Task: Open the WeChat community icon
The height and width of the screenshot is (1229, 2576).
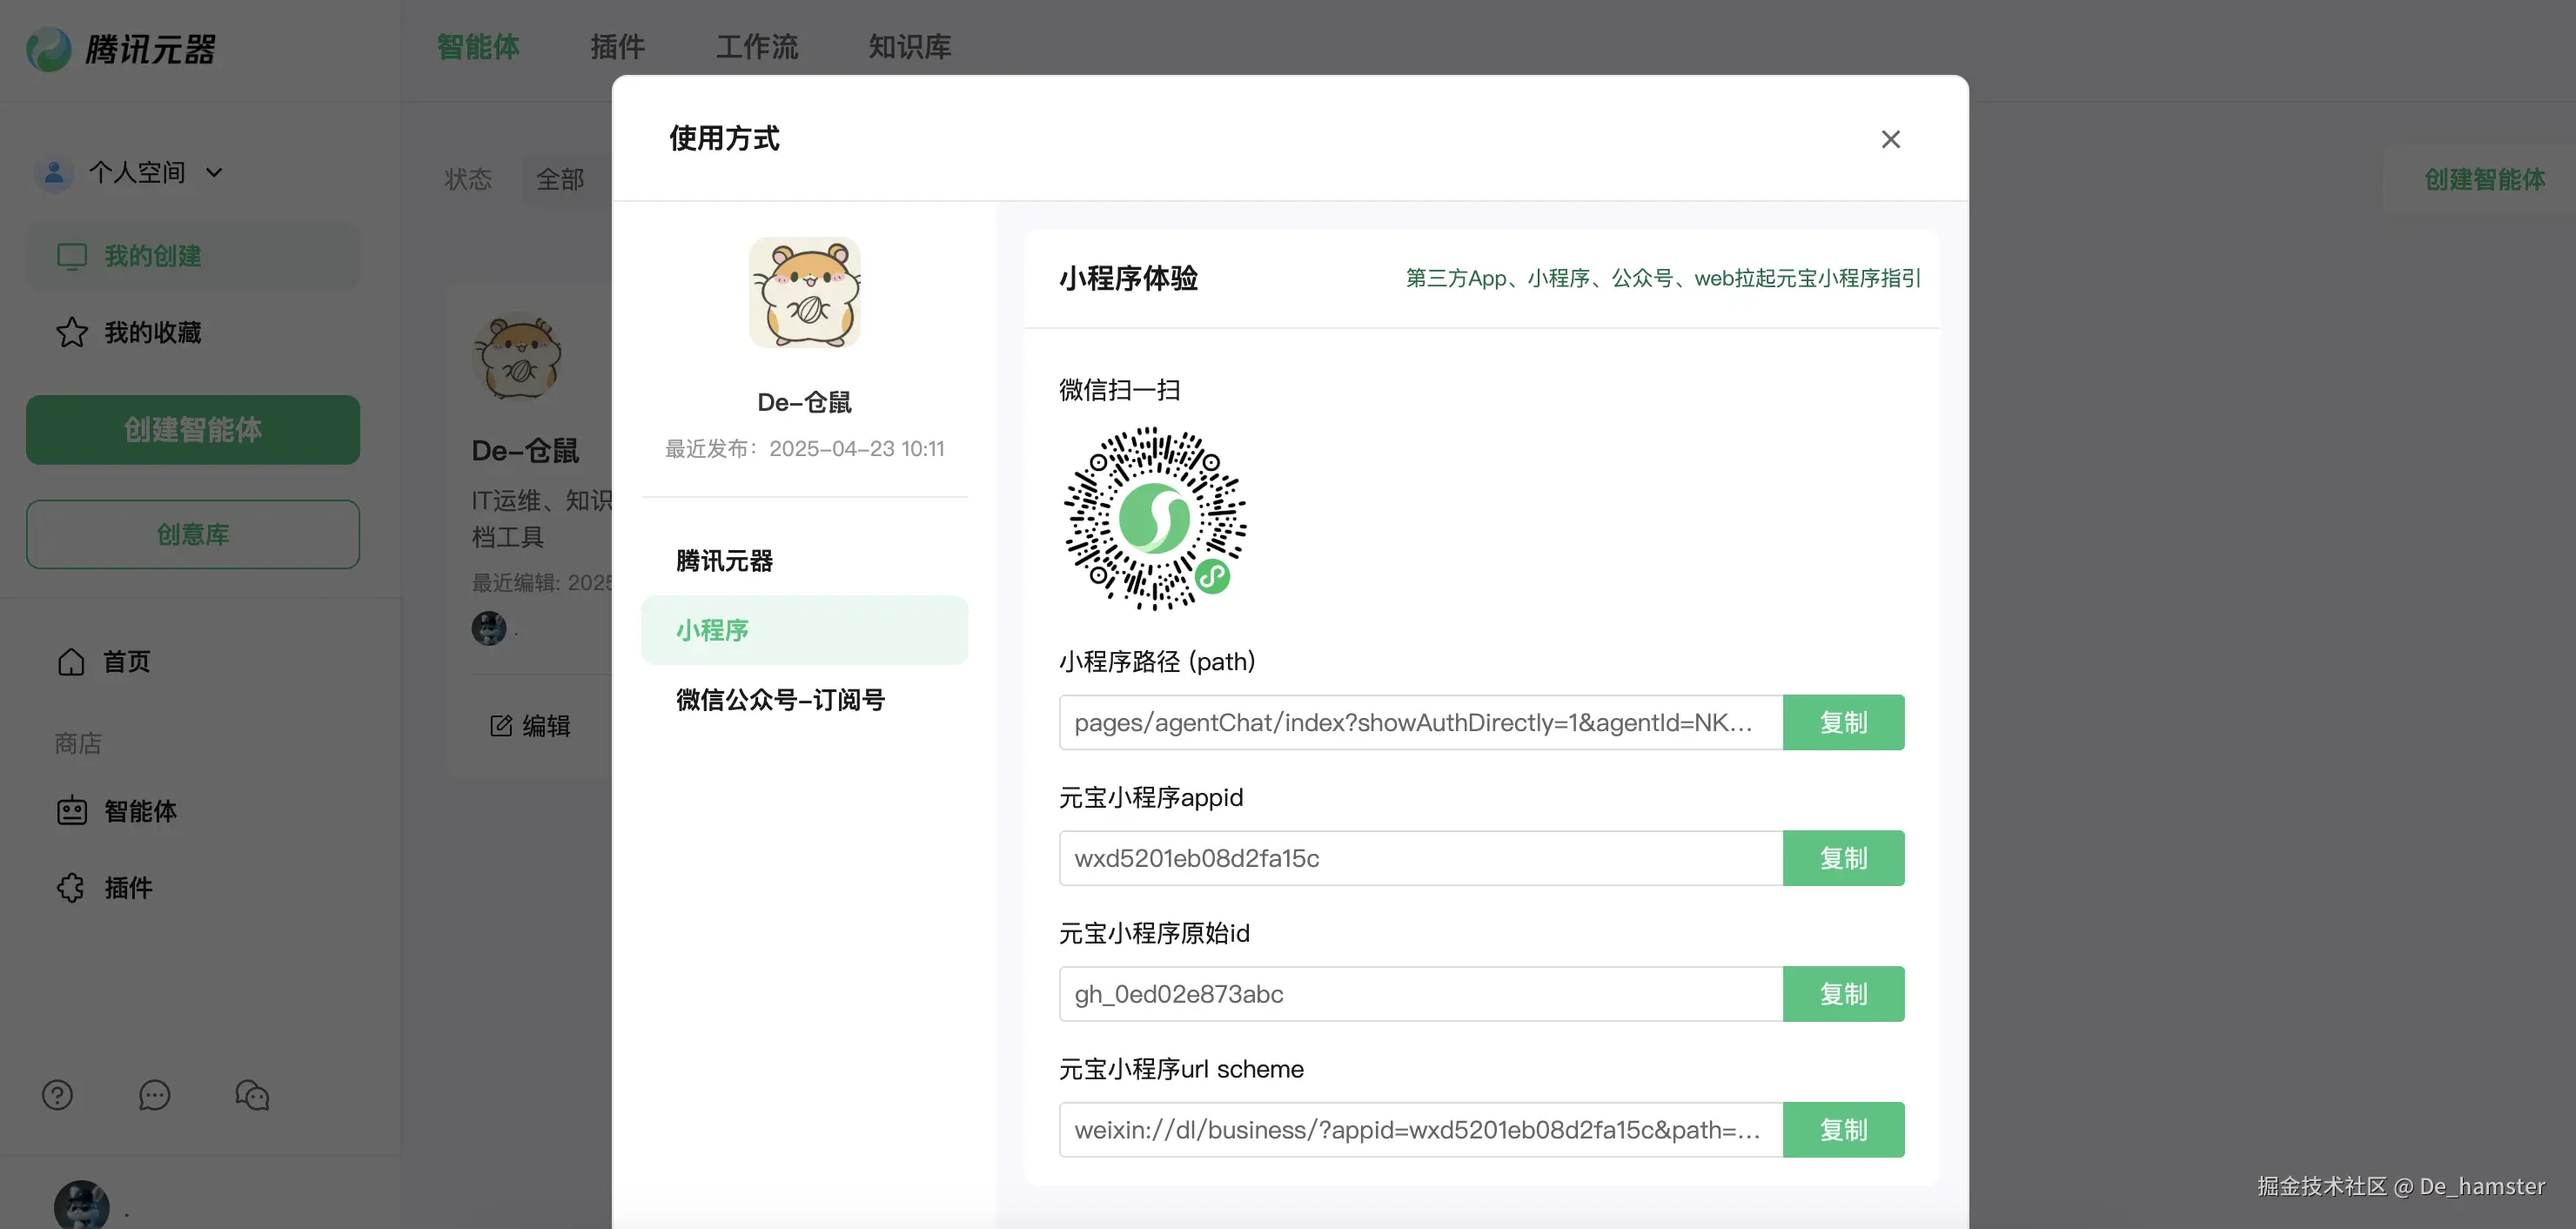Action: [252, 1095]
